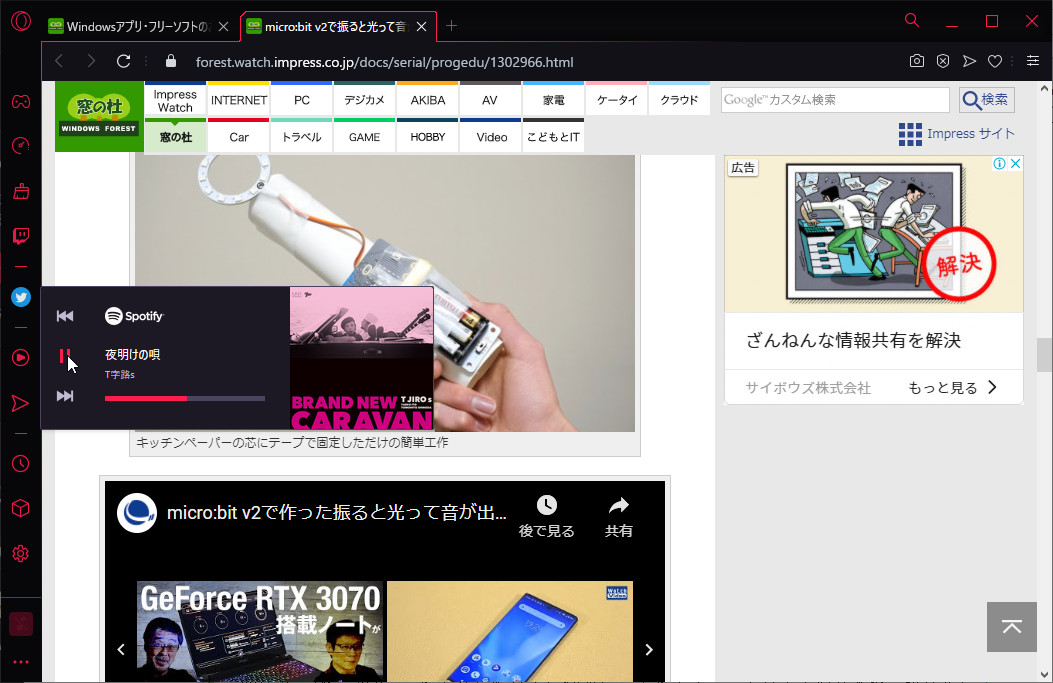Go back to the previous Spotify track

click(65, 316)
